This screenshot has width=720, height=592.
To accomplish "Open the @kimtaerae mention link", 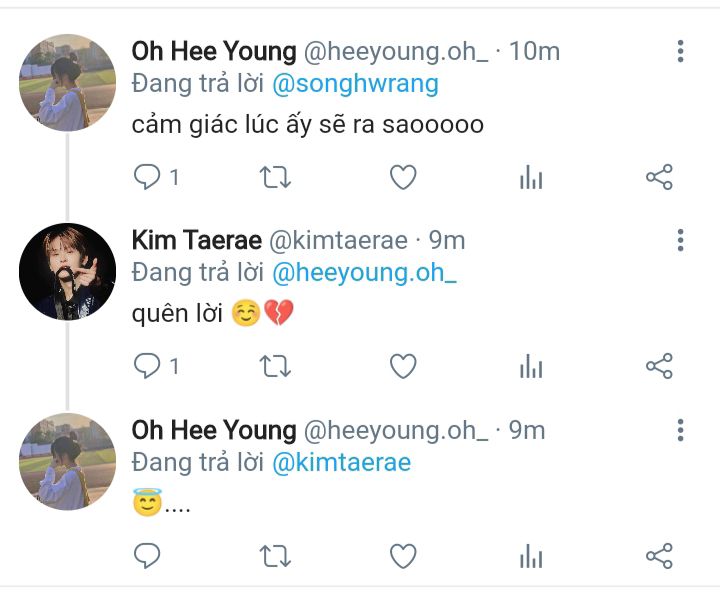I will pyautogui.click(x=341, y=462).
